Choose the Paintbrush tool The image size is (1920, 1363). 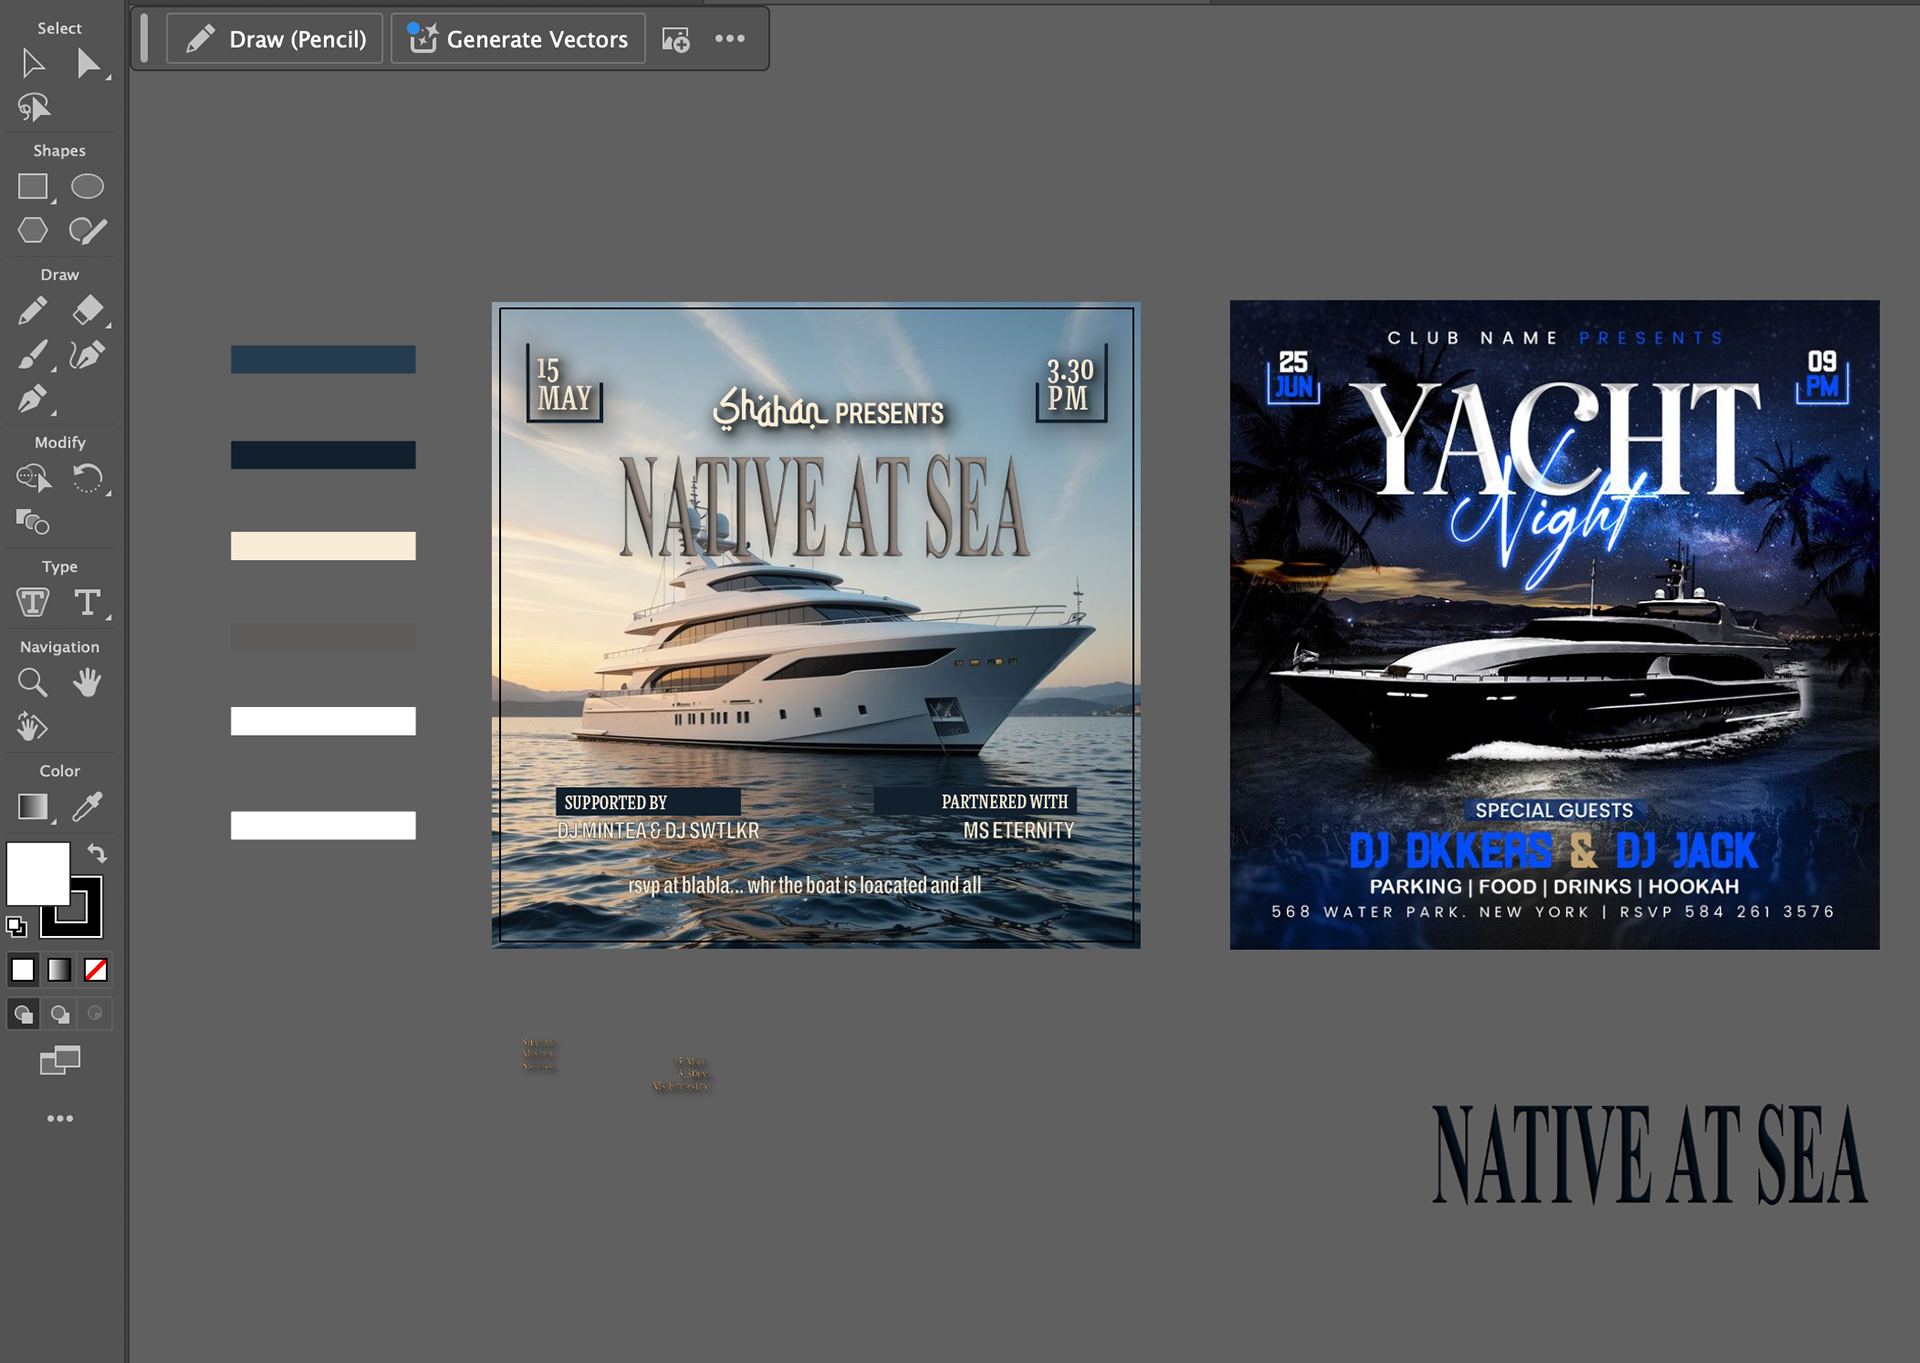coord(33,355)
